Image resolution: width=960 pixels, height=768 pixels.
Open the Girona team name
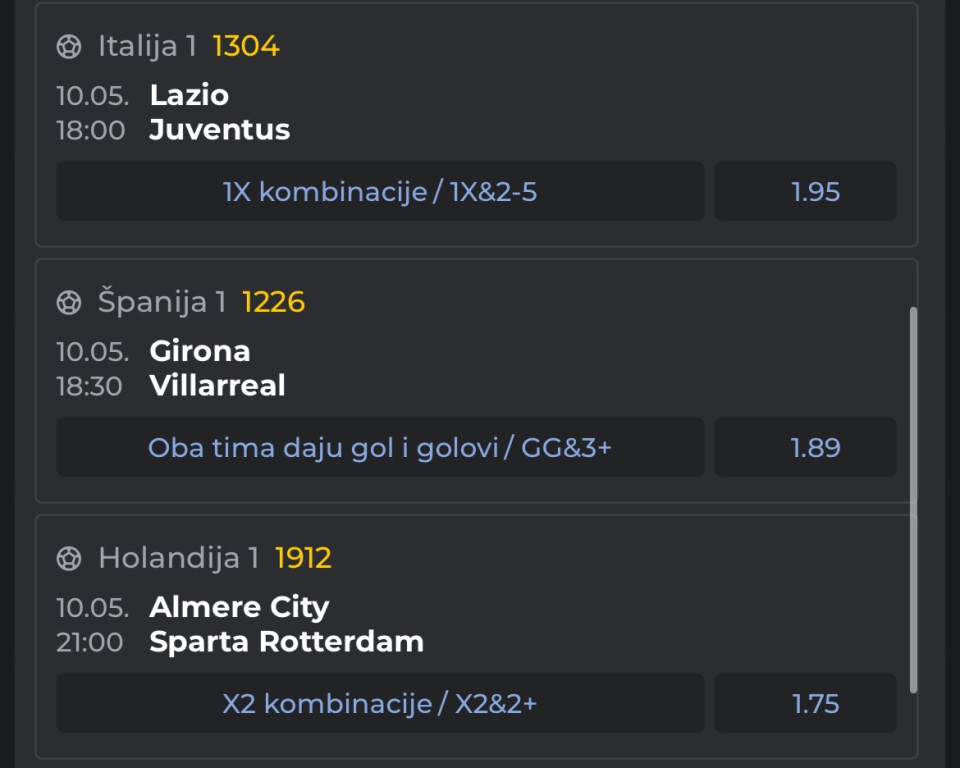[200, 351]
